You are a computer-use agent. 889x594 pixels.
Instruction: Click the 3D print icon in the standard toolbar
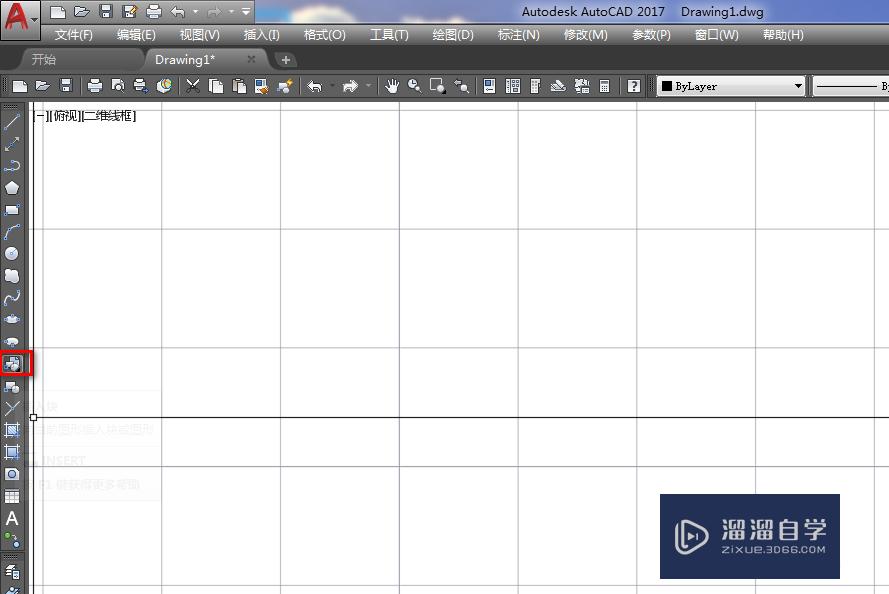(x=164, y=86)
